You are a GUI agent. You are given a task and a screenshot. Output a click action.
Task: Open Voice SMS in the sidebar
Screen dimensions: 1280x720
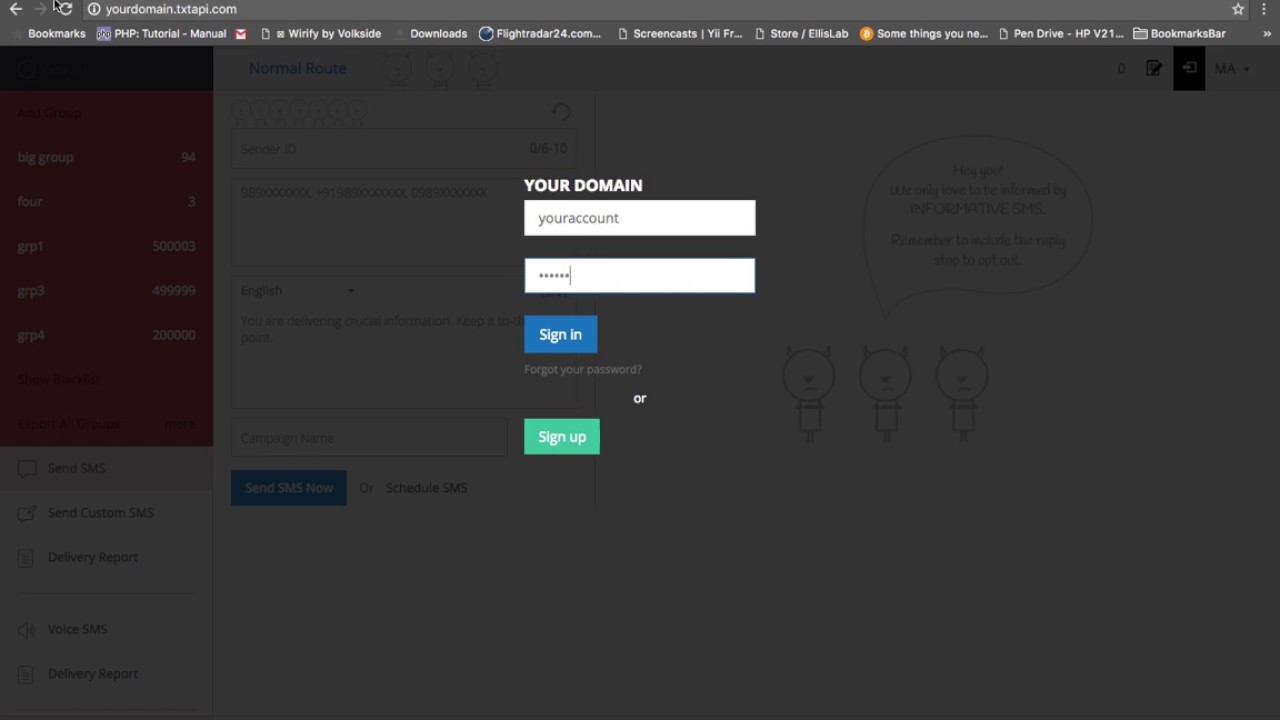coord(106,629)
